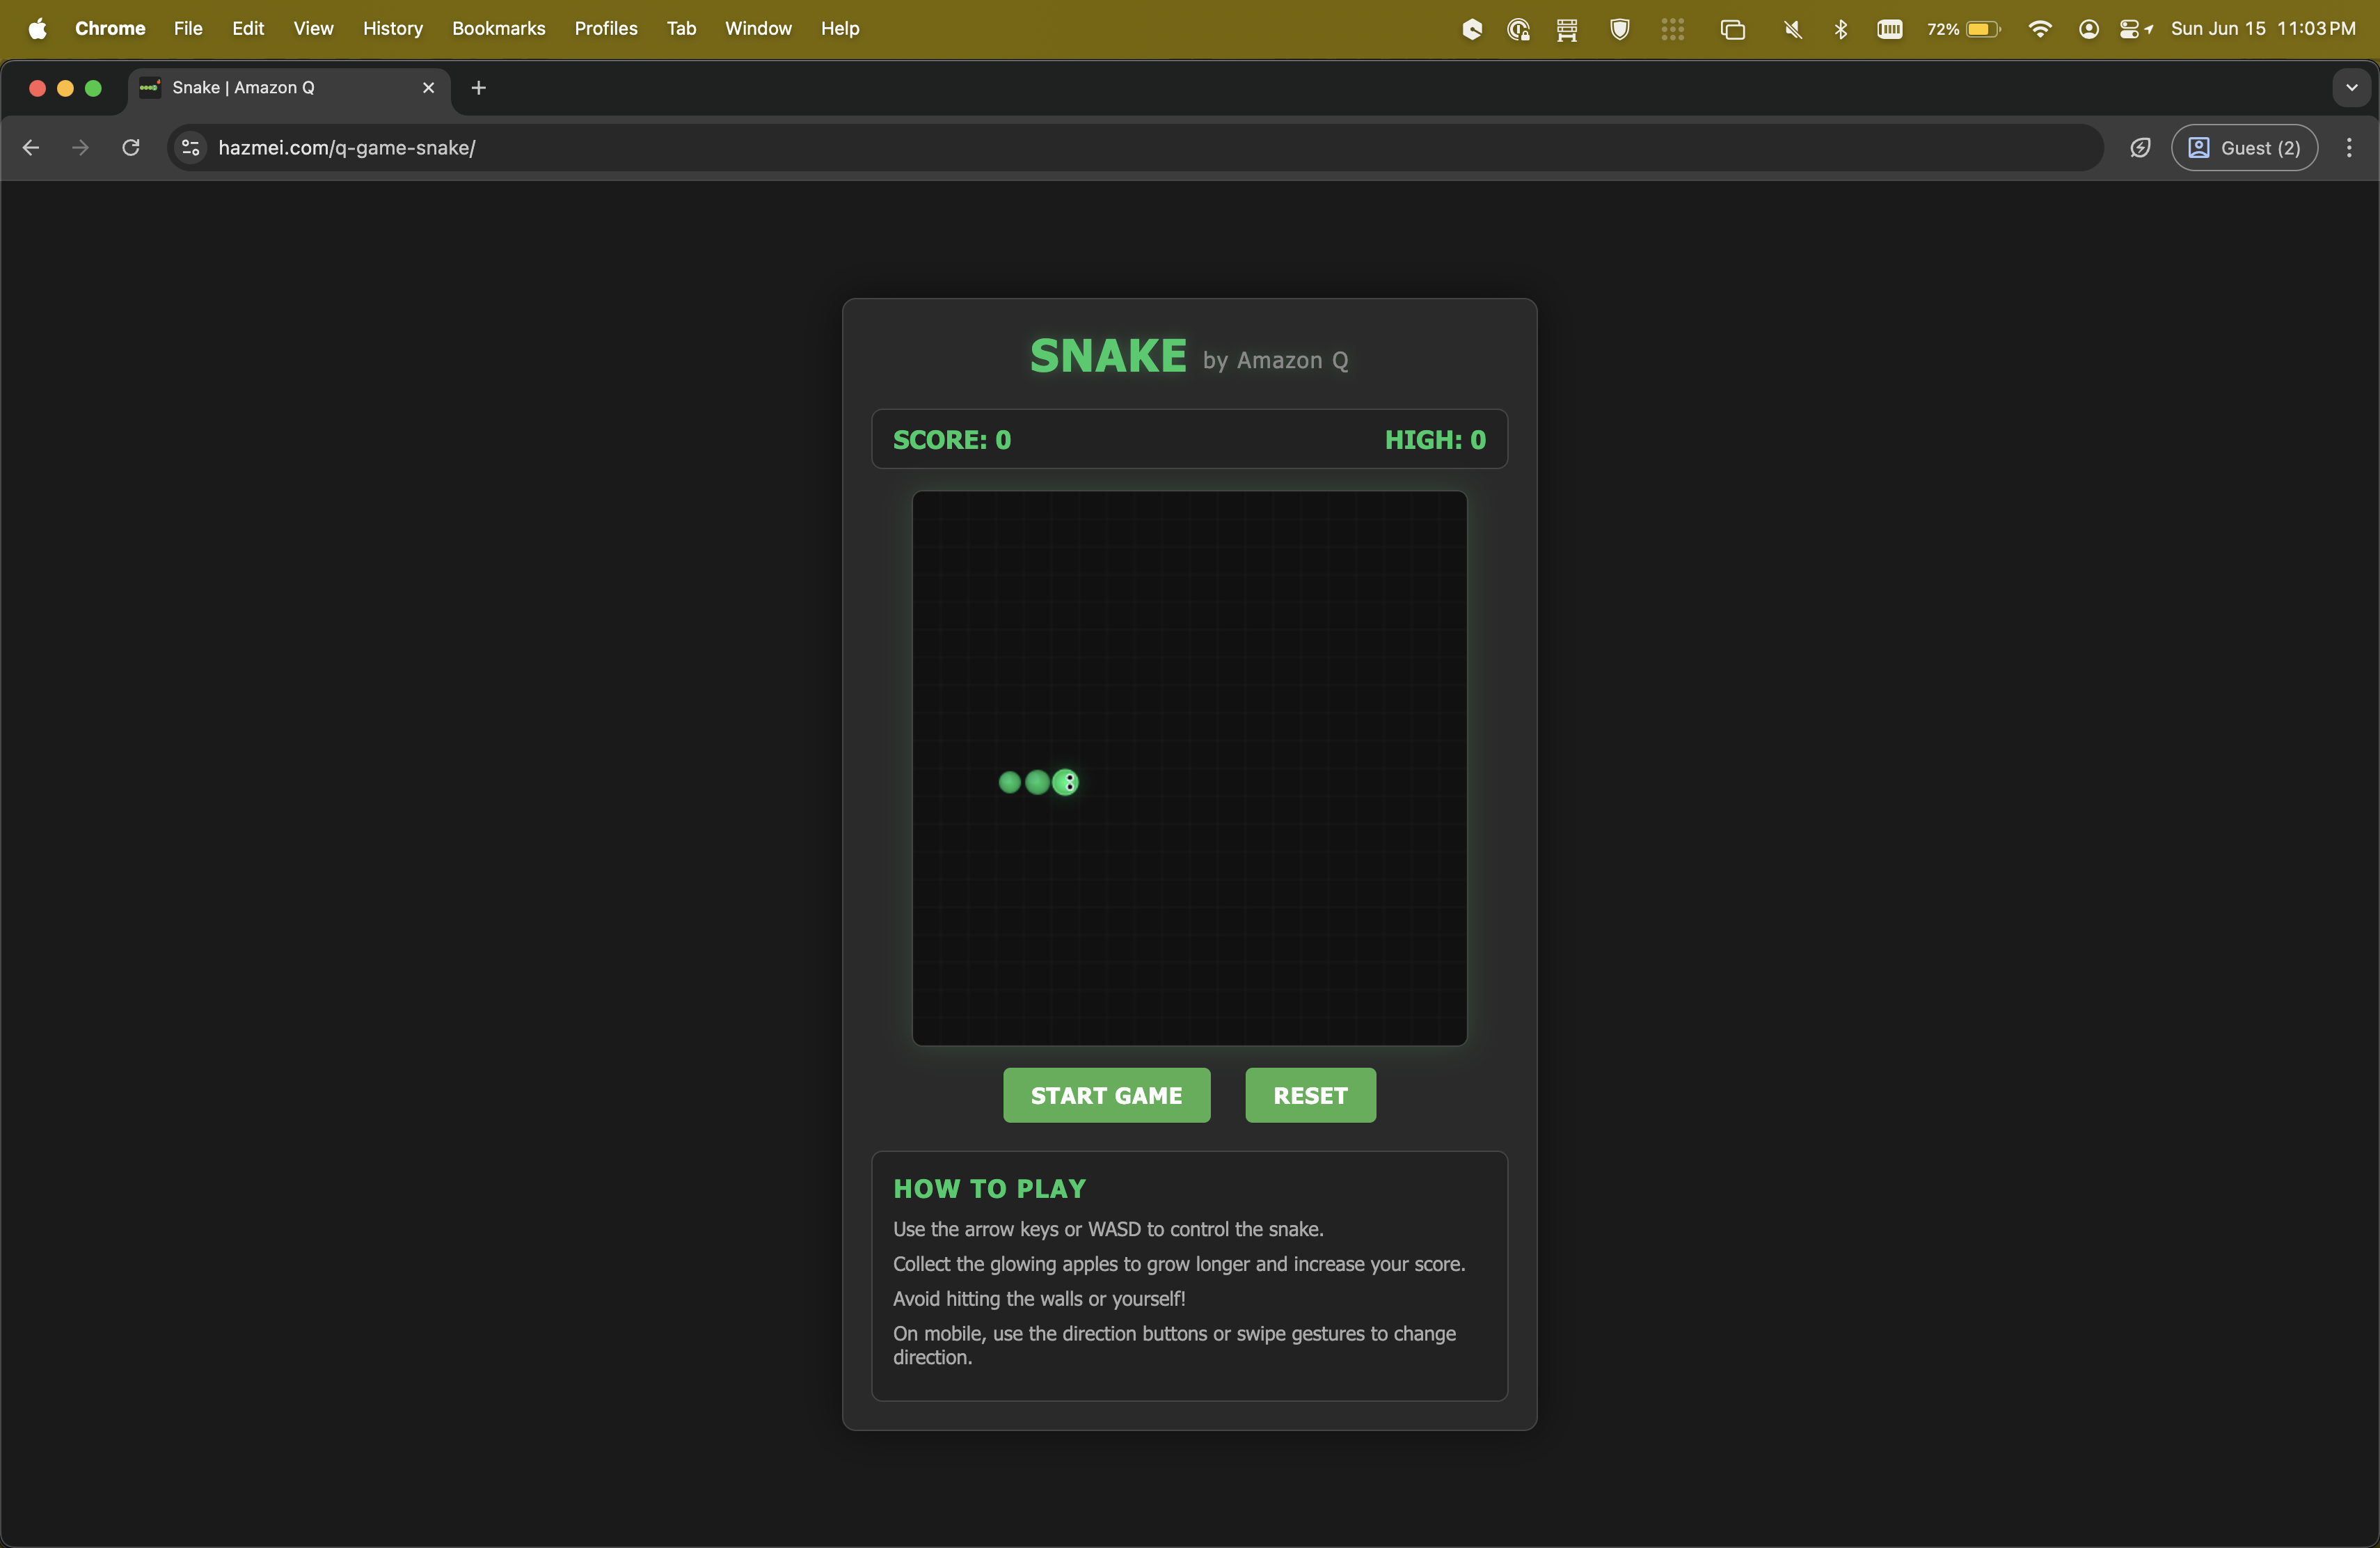
Task: Open Chrome's three-dot options menu
Action: (2349, 148)
